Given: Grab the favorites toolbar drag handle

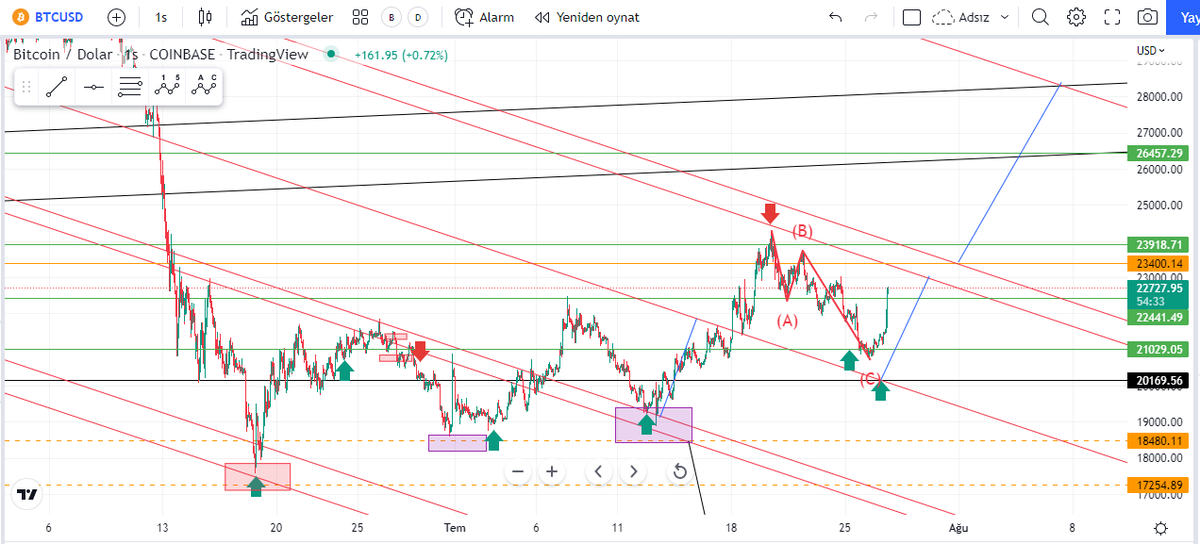Looking at the screenshot, I should tap(27, 87).
